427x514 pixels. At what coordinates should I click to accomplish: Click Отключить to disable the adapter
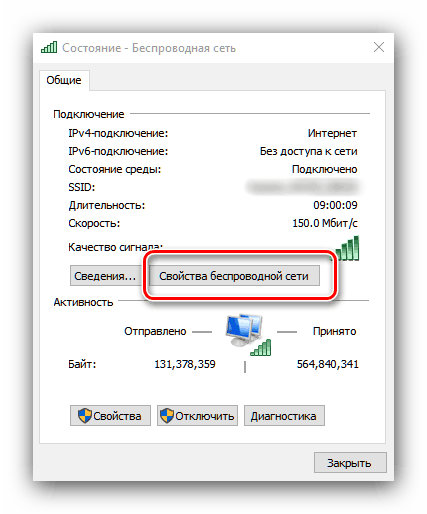197,416
